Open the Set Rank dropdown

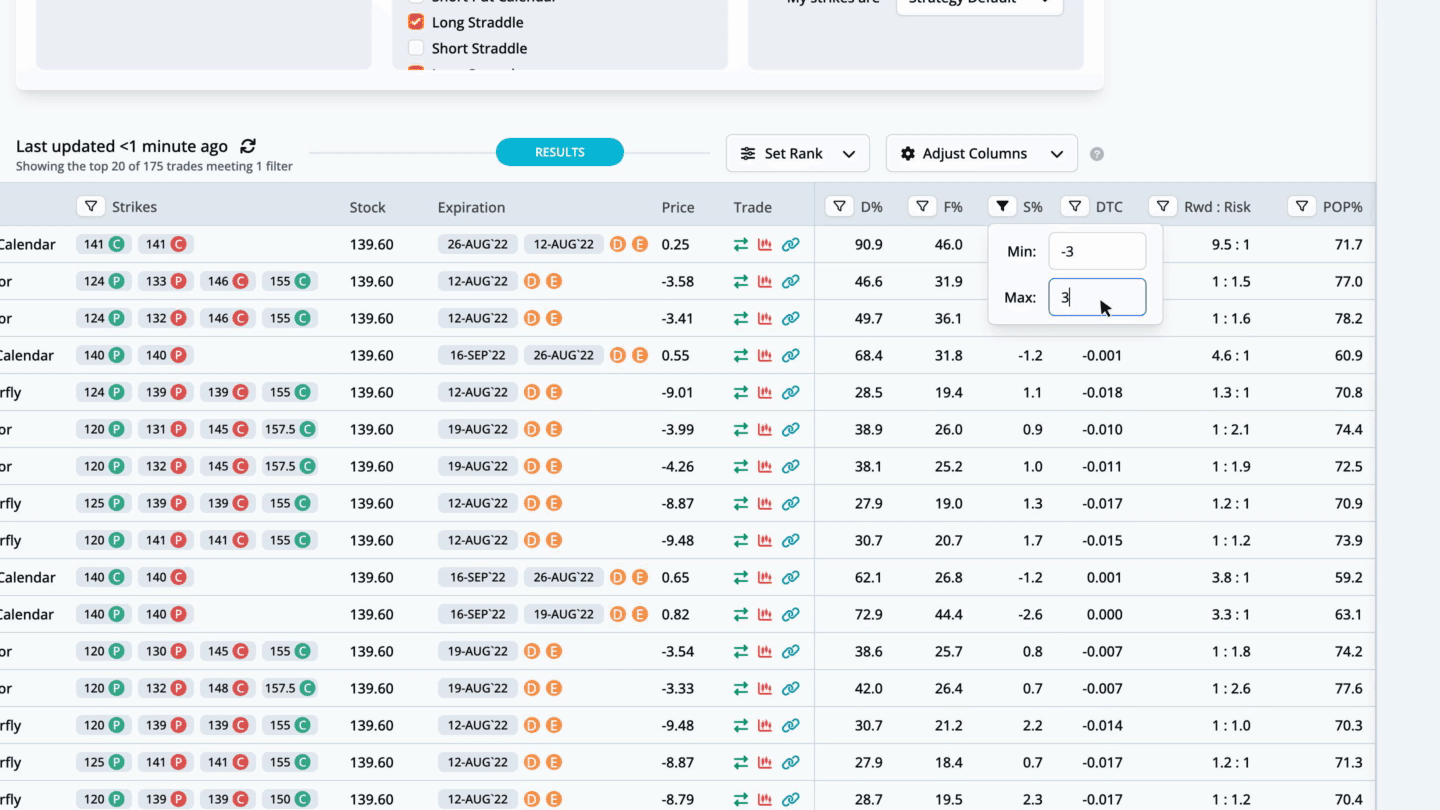pos(798,153)
